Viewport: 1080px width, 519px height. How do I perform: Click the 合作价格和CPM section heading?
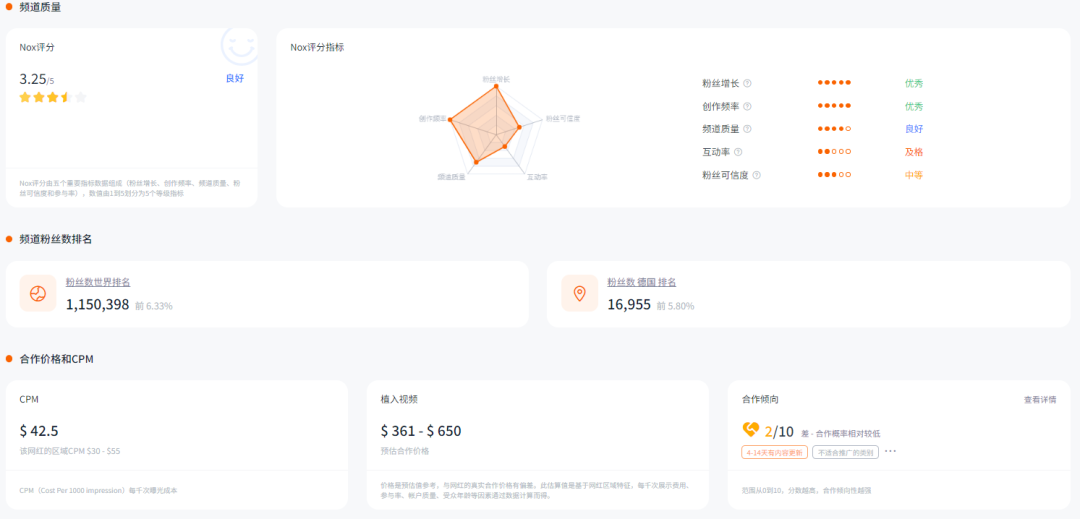coord(56,359)
